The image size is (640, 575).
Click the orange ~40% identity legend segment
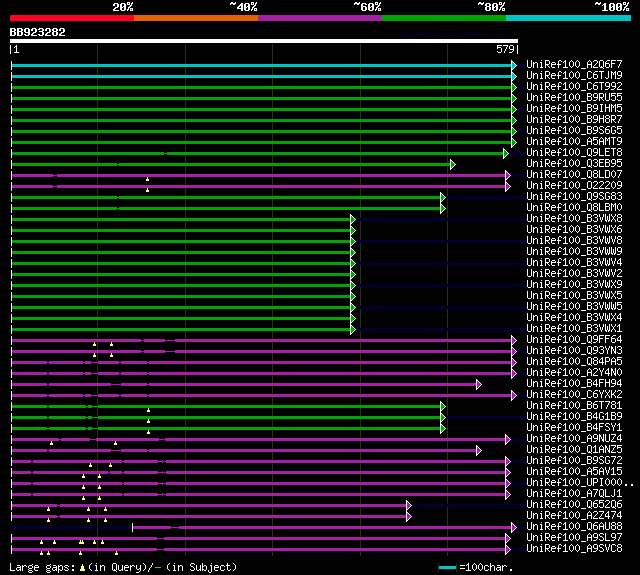coord(196,18)
